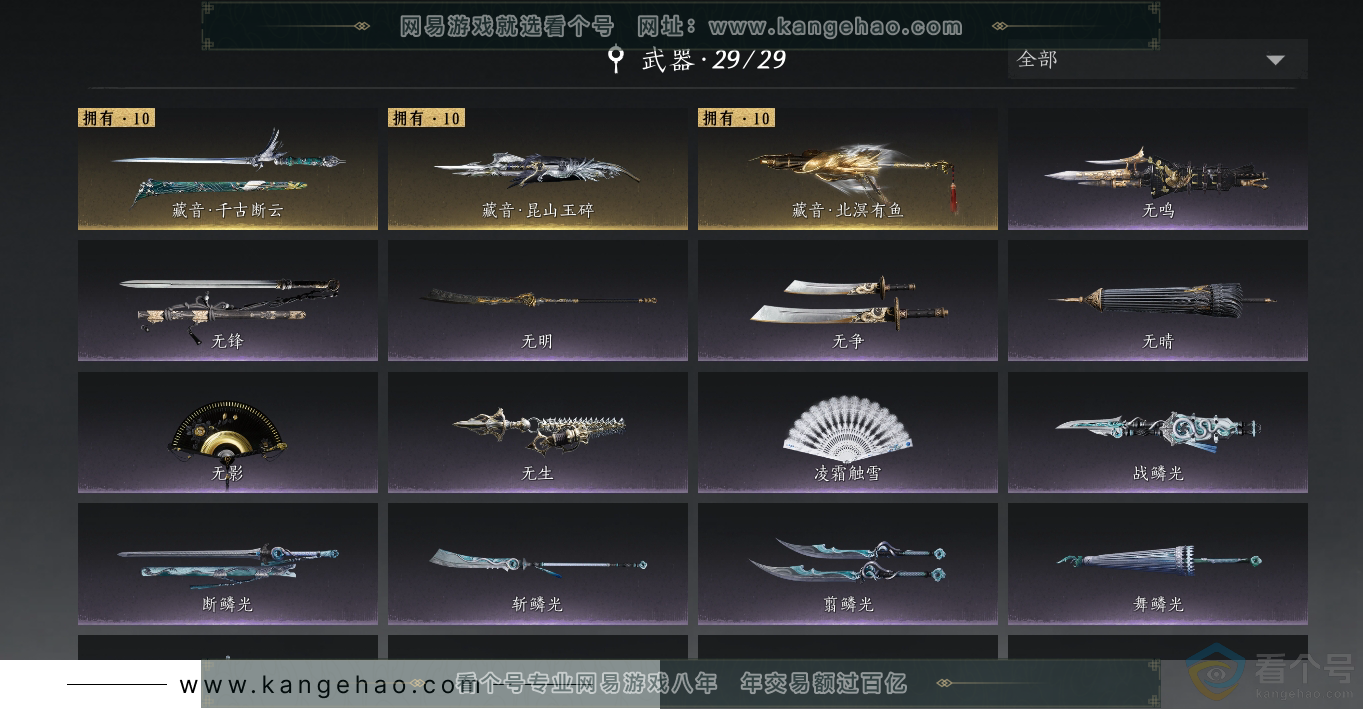Select the 无影 black fan weapon
Viewport: 1363px width, 709px height.
click(228, 432)
